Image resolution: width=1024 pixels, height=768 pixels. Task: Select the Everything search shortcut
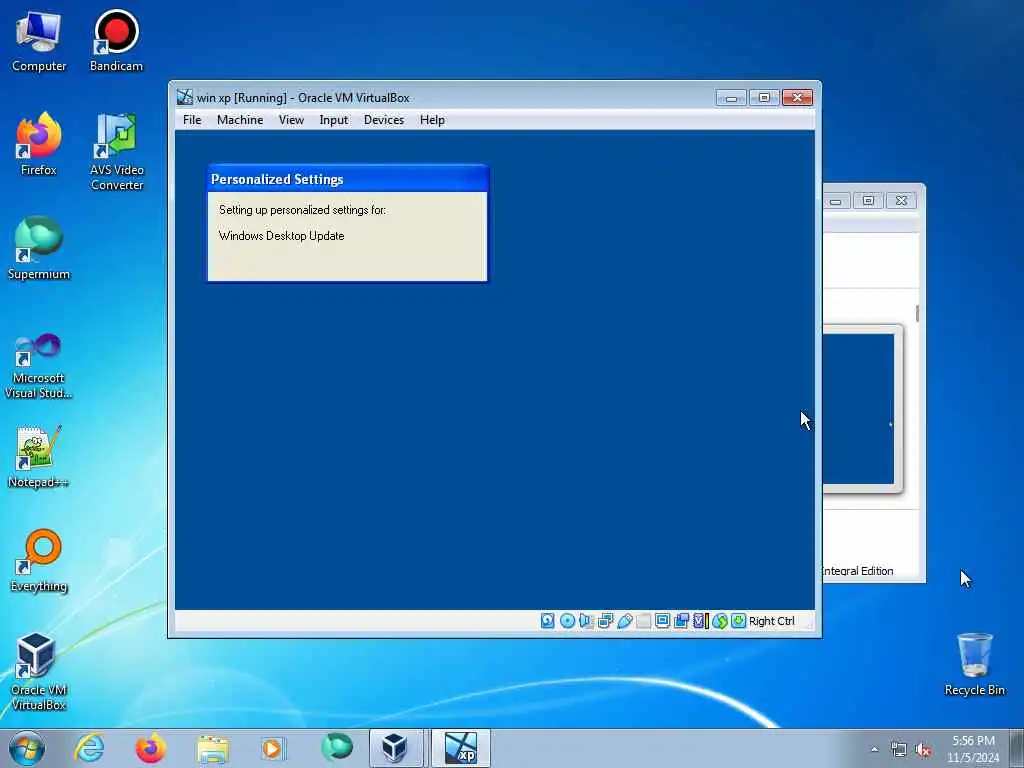coord(39,561)
